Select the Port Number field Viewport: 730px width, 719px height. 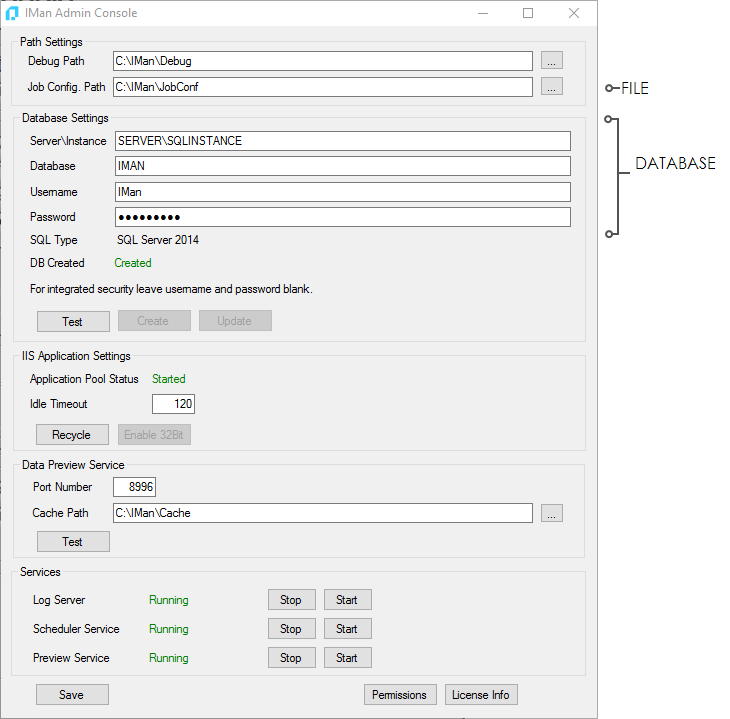[134, 487]
